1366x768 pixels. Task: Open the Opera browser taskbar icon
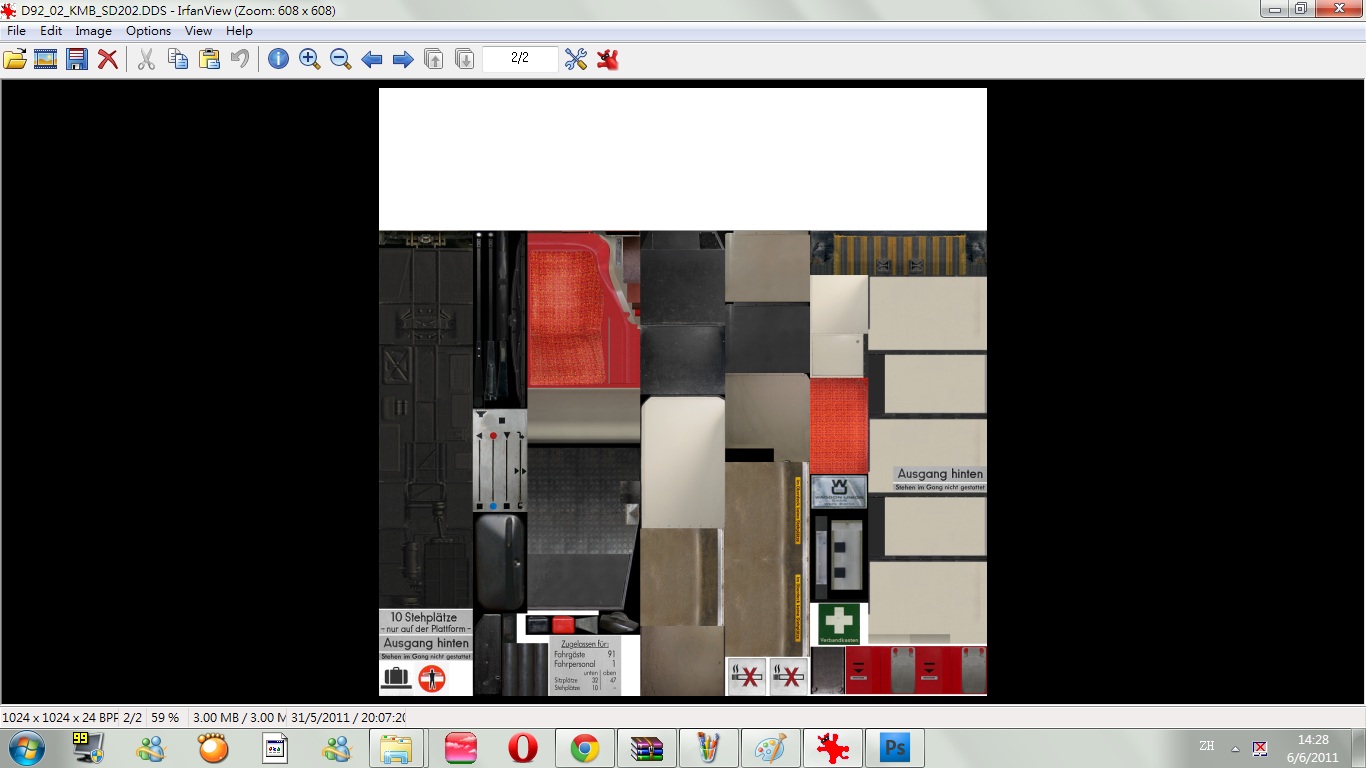[522, 748]
